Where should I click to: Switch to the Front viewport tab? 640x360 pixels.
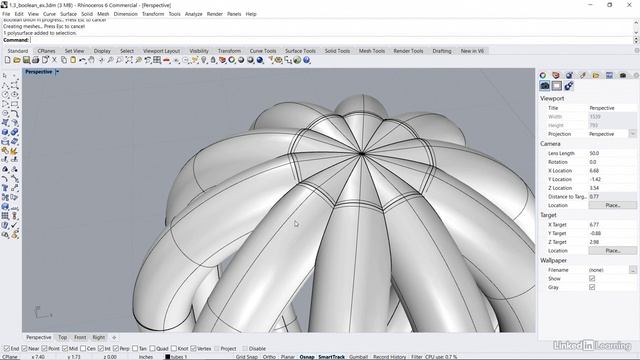click(80, 338)
